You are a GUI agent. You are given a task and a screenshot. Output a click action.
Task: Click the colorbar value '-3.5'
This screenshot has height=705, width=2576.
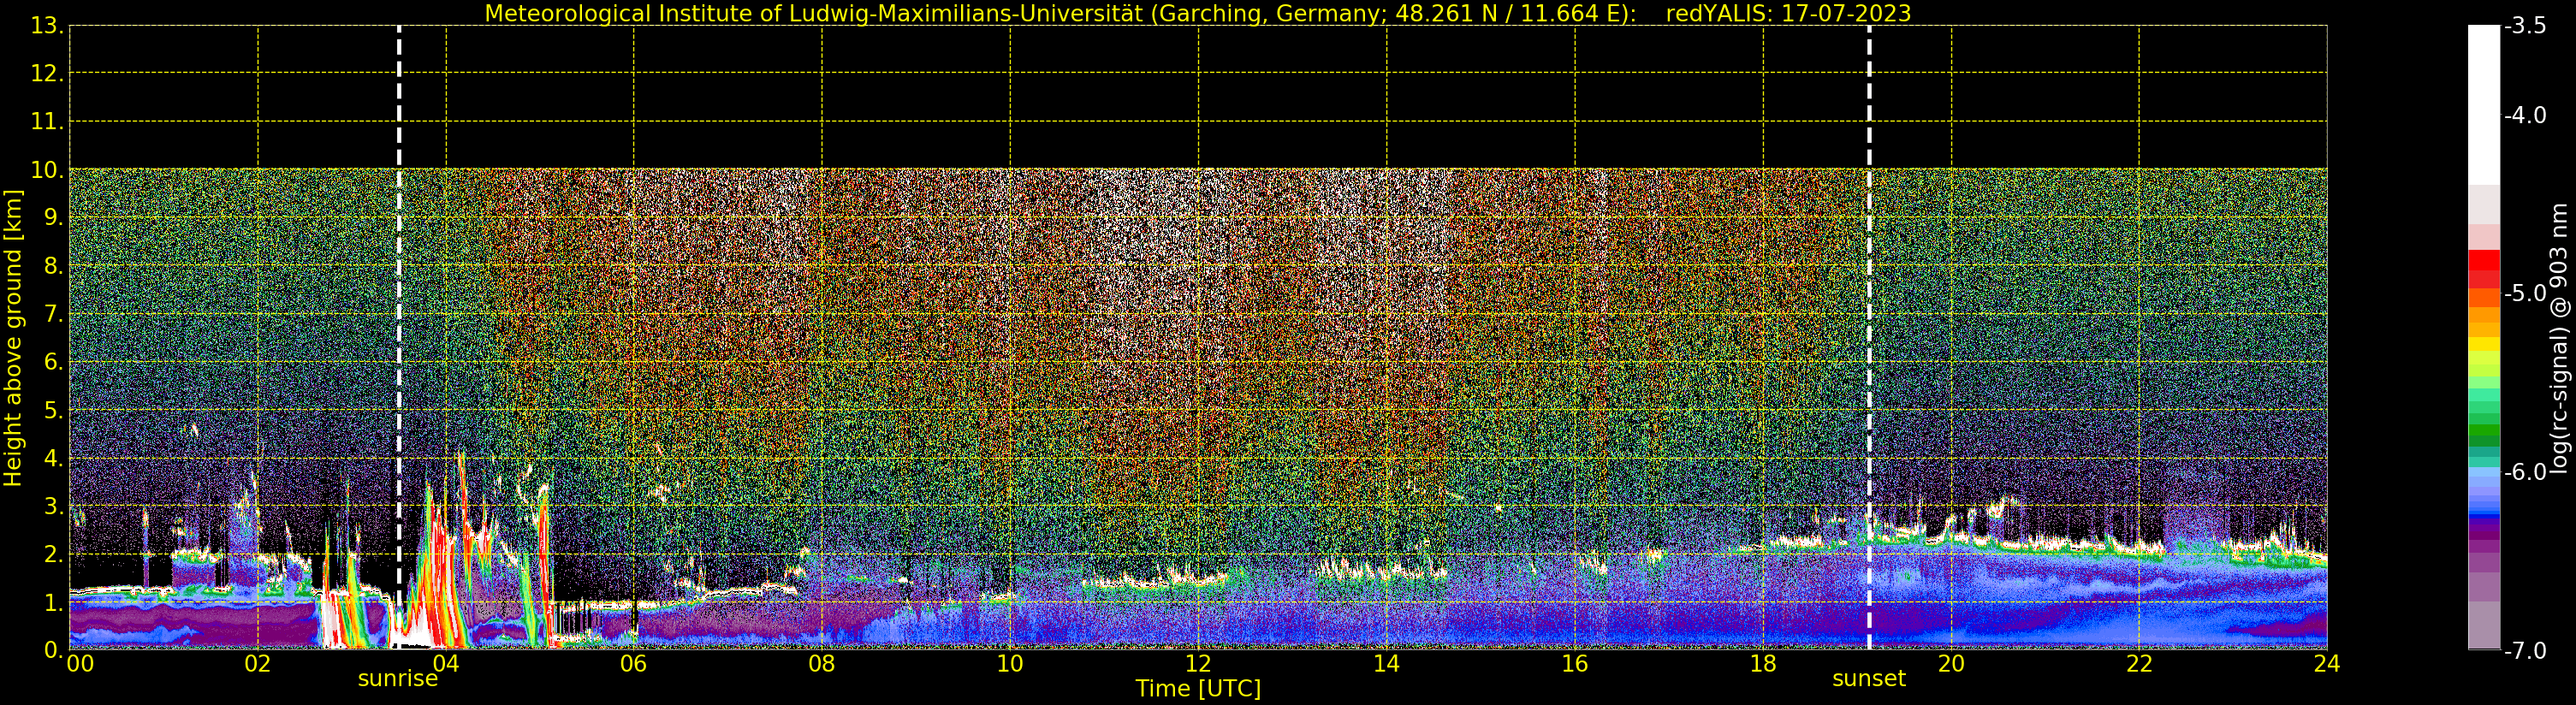pos(2525,26)
